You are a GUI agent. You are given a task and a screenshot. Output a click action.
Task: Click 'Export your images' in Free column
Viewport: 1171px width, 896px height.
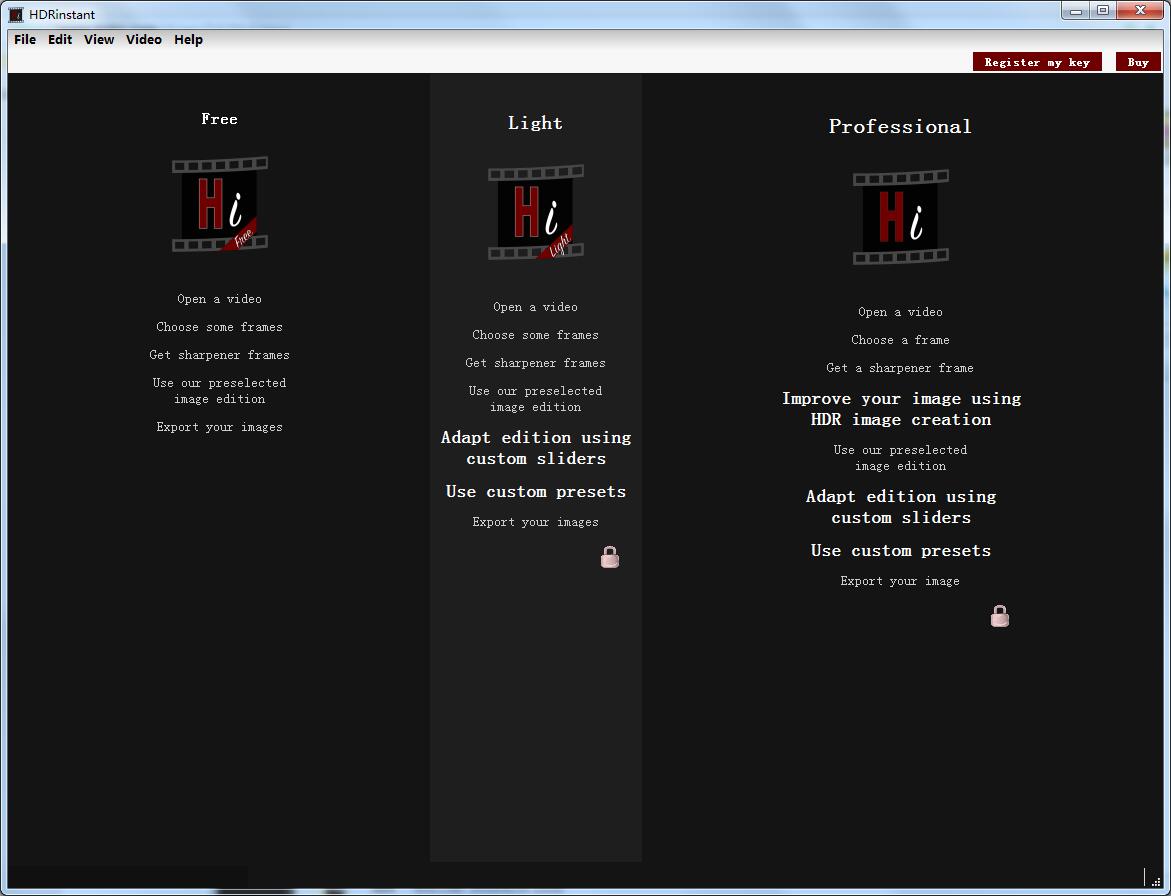[219, 427]
